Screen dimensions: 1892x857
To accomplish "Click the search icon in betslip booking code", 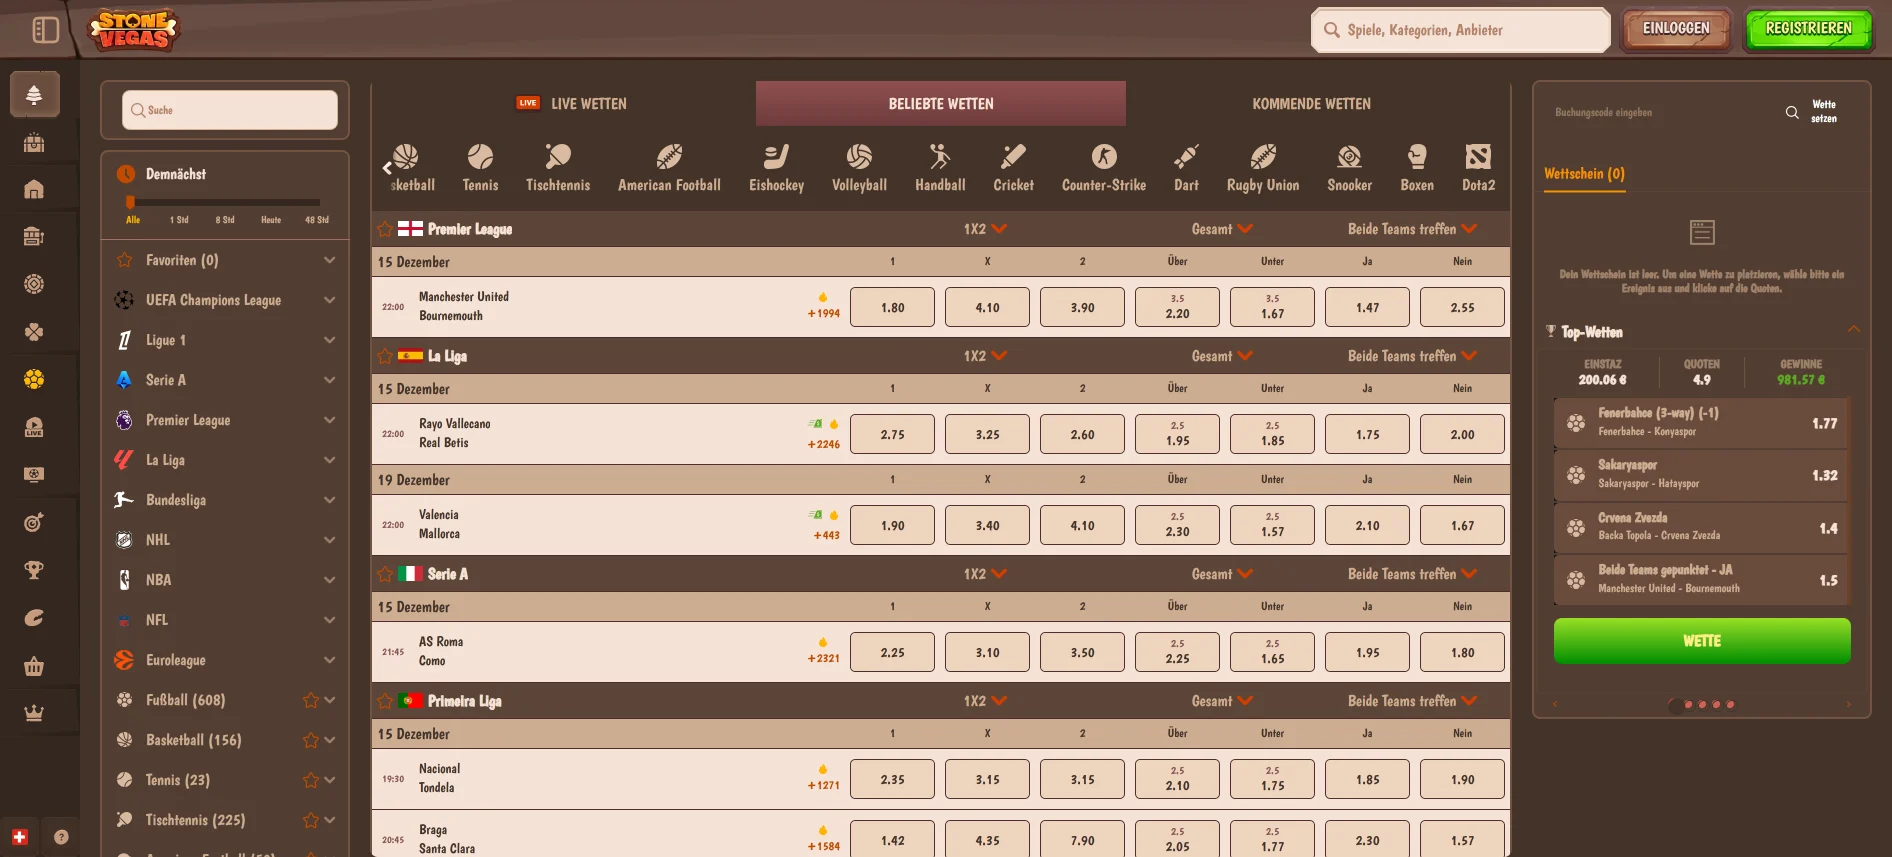I will pos(1792,112).
